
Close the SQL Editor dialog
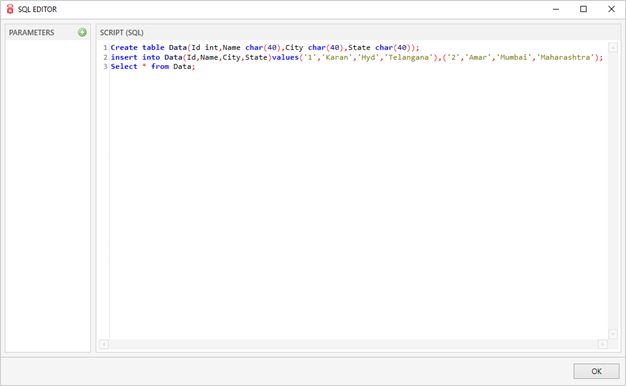[611, 9]
